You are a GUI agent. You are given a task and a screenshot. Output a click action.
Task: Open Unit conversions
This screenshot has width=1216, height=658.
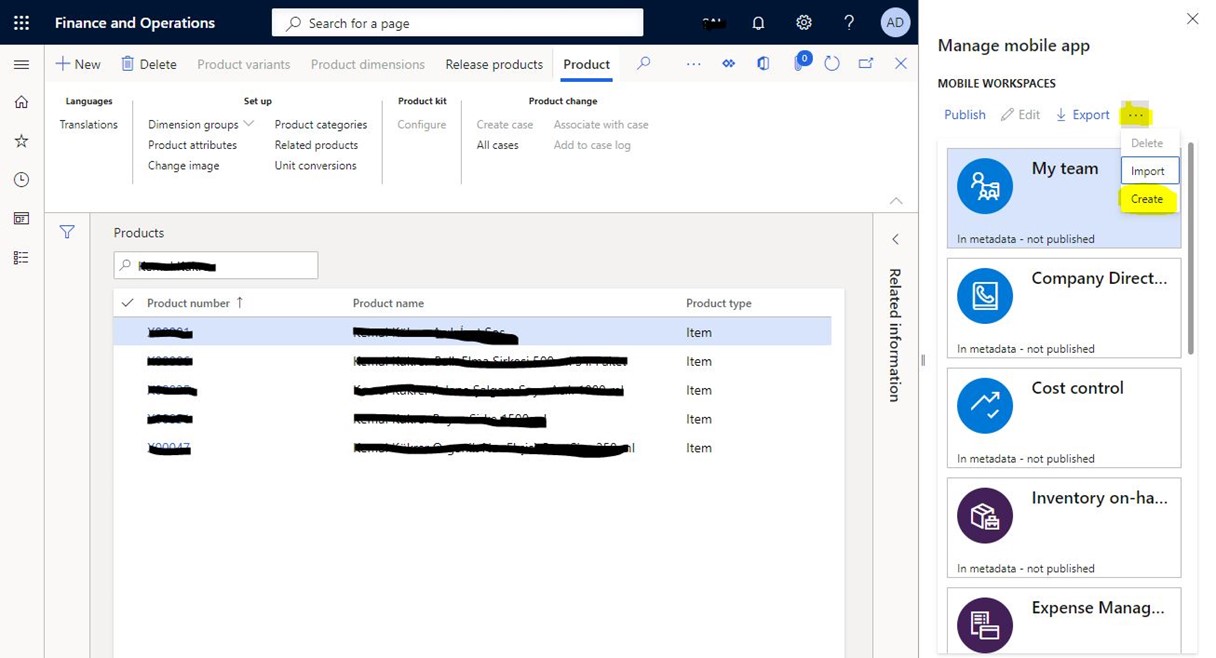point(315,166)
